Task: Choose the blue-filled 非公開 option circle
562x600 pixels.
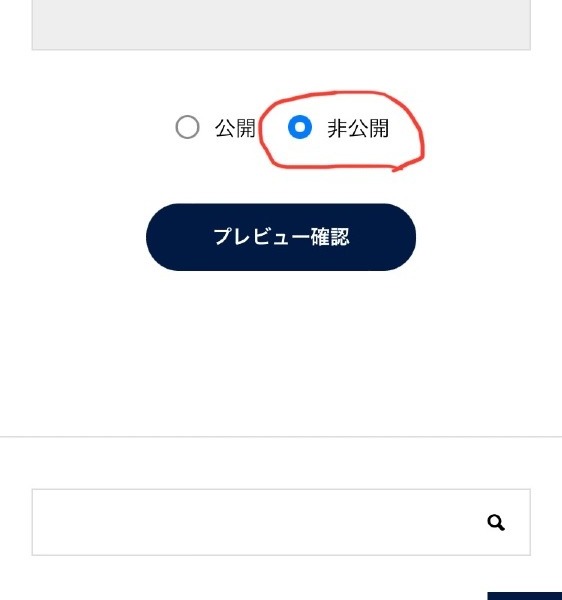Action: (300, 127)
